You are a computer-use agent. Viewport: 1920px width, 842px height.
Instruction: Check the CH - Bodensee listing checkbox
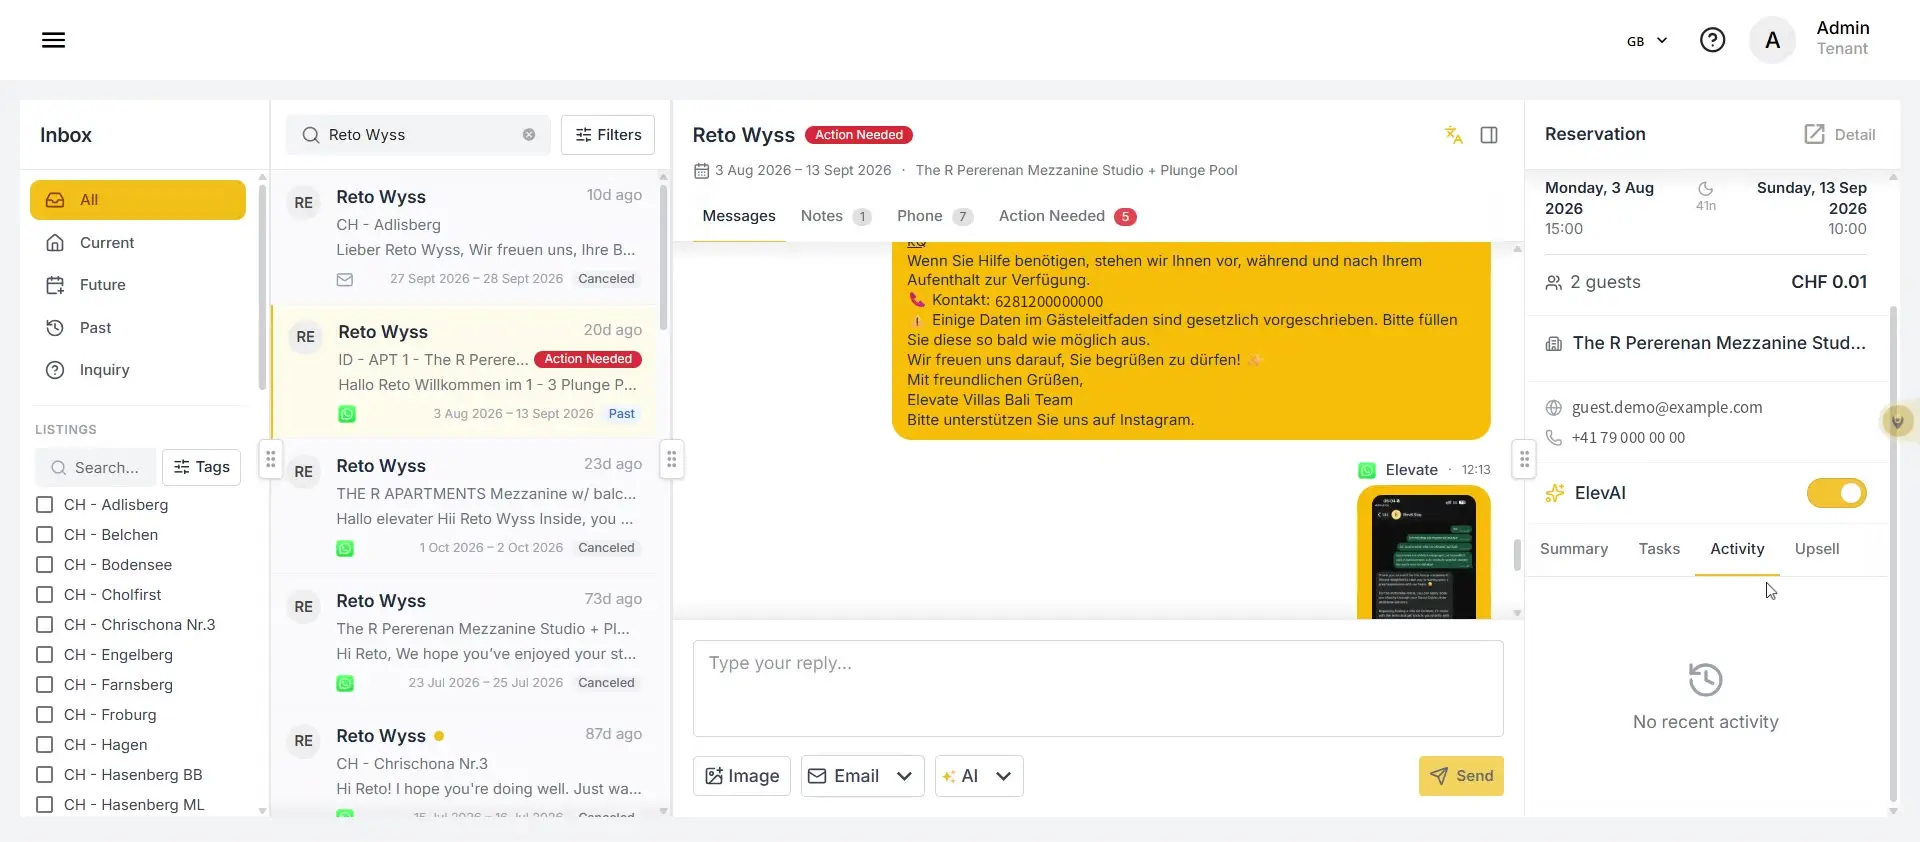pyautogui.click(x=44, y=565)
